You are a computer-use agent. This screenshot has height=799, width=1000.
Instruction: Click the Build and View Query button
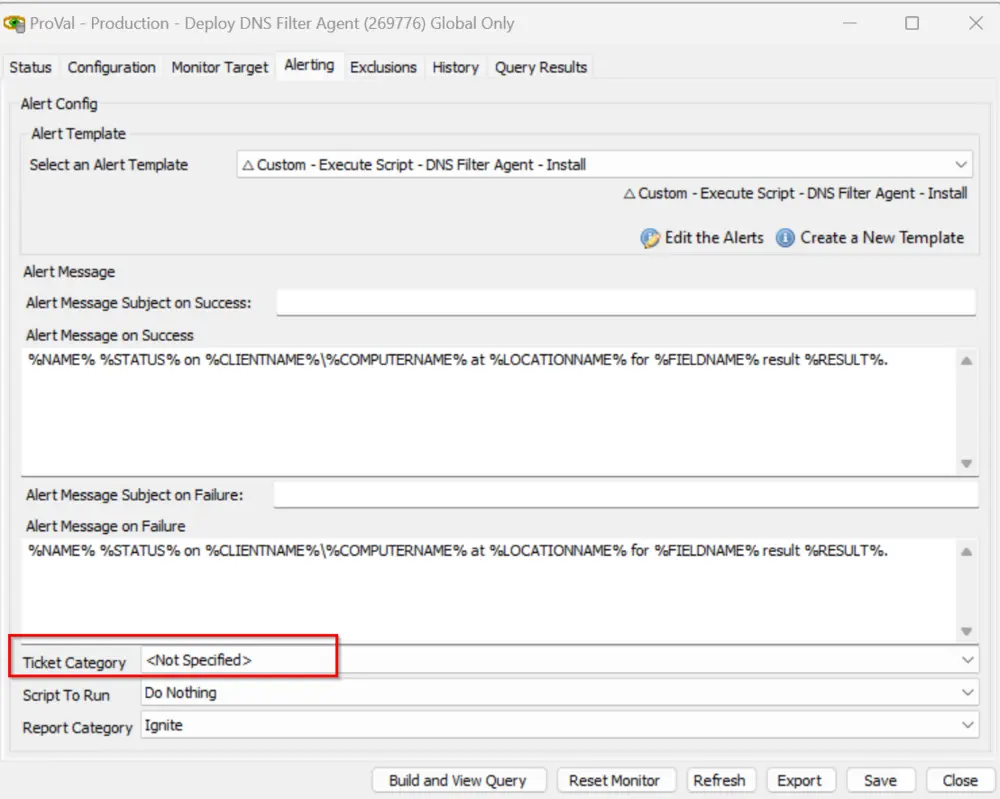click(x=458, y=781)
